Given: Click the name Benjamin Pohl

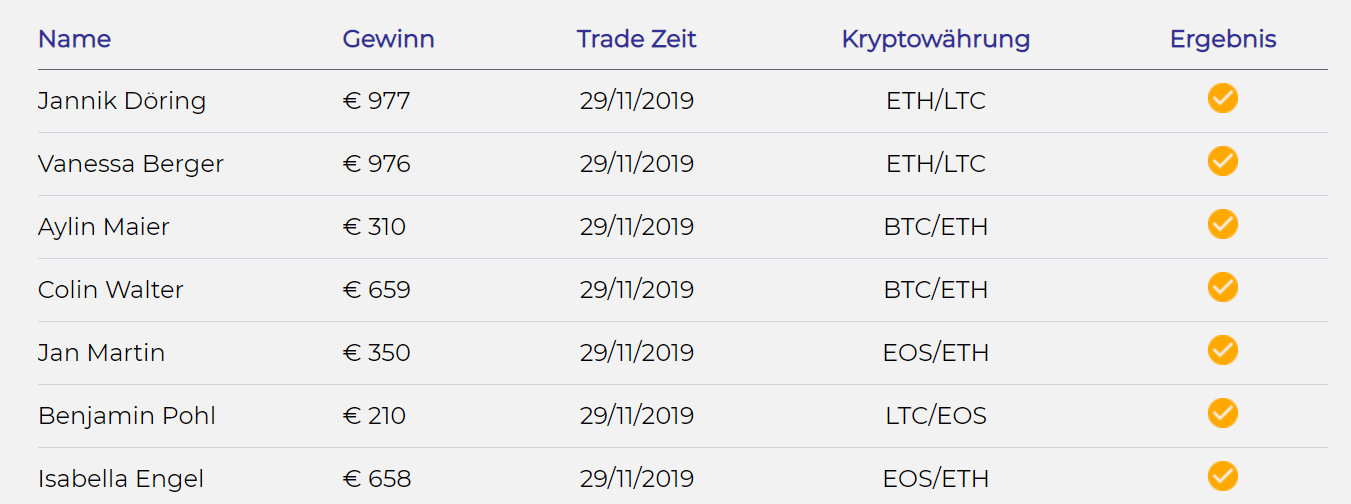Looking at the screenshot, I should (127, 417).
